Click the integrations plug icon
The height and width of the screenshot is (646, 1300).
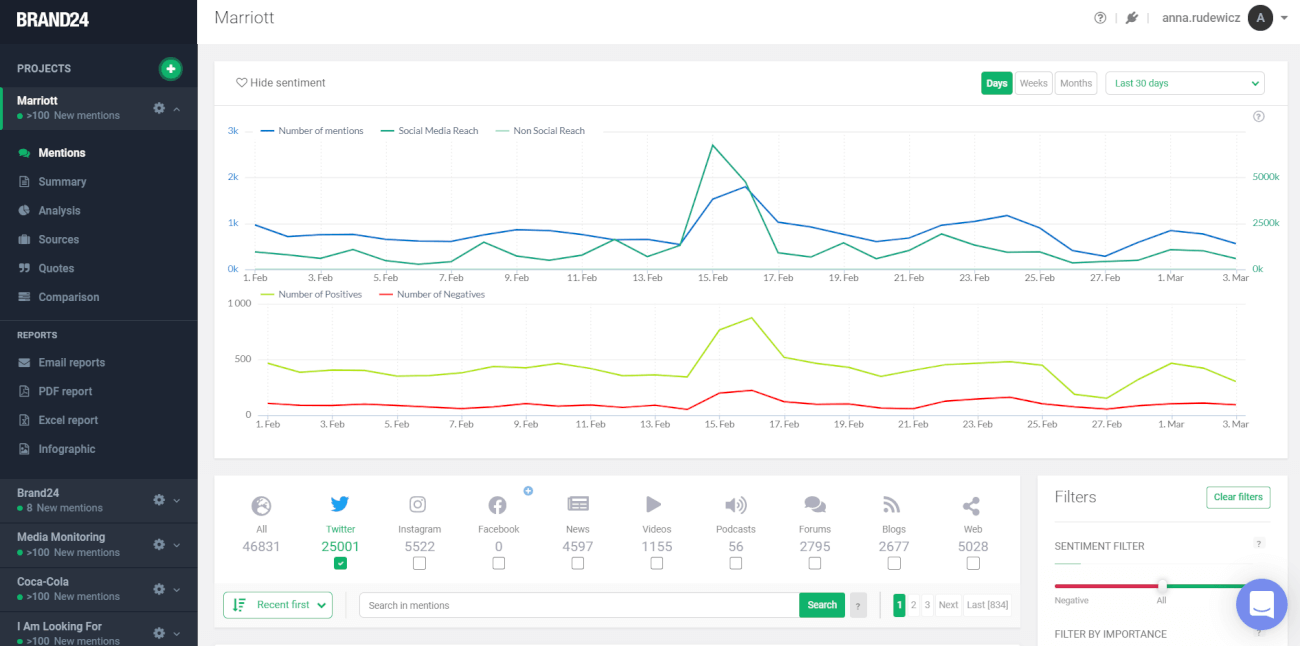tap(1131, 18)
